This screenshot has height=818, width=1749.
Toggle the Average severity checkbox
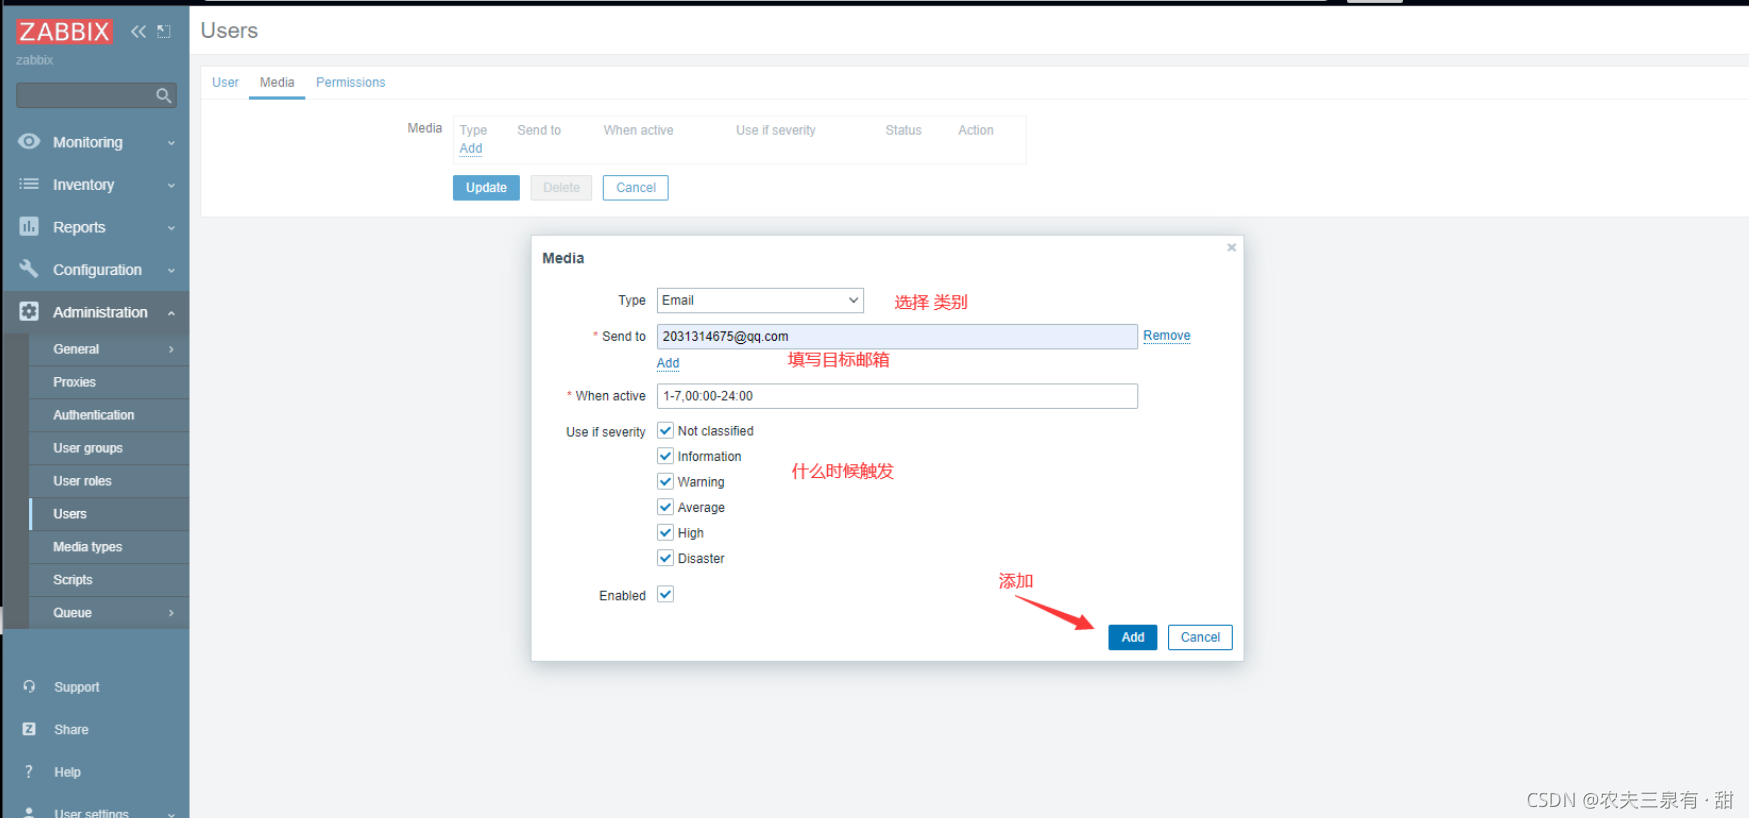[665, 507]
